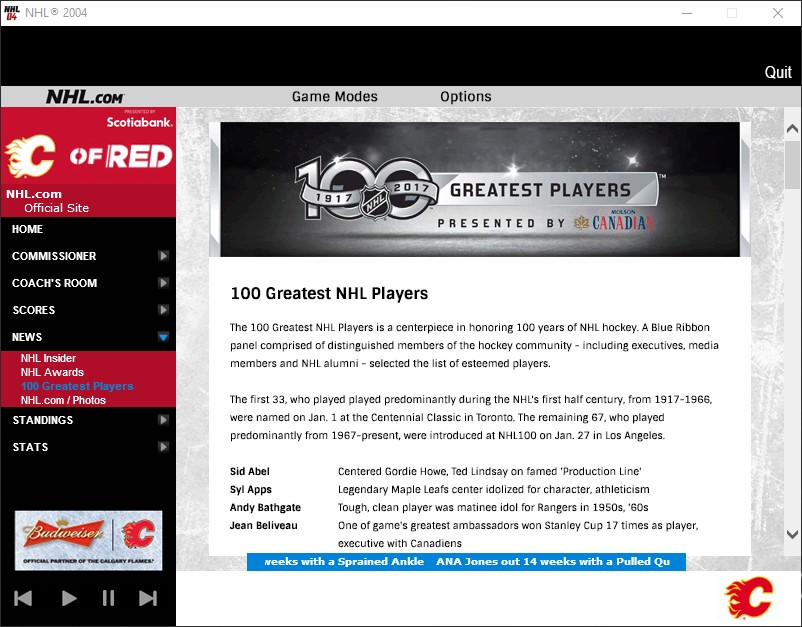Screen dimensions: 802x627
Task: Expand the Commissioner menu arrow
Action: (x=163, y=256)
